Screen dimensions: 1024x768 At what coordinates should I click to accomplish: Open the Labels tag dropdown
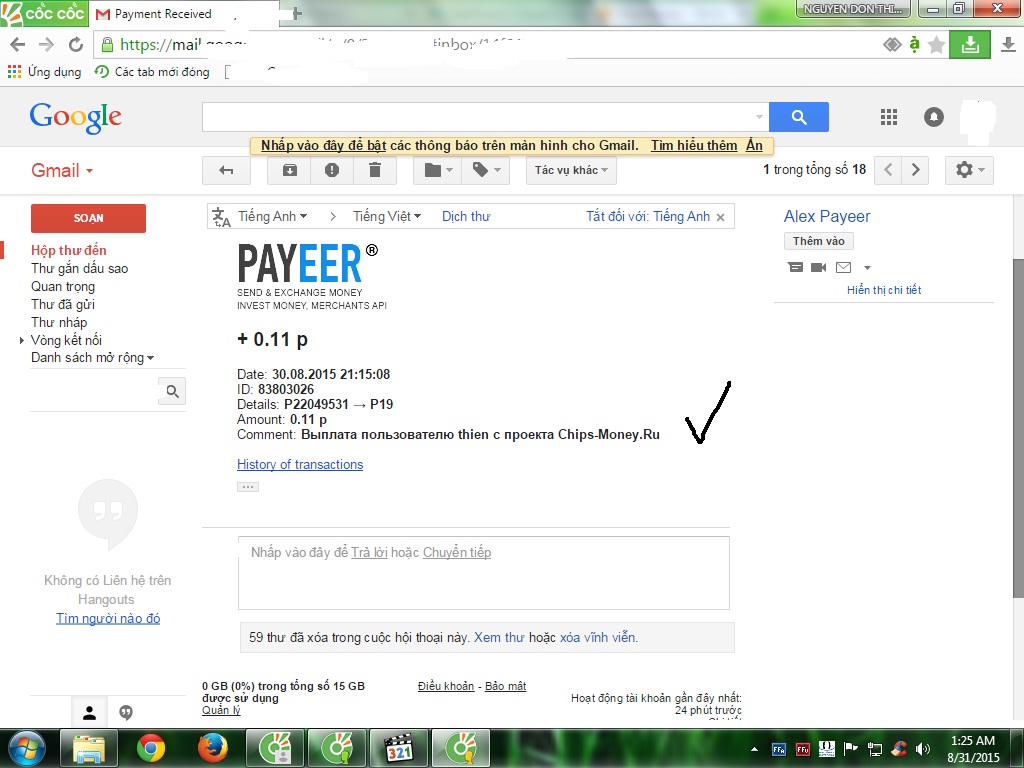[487, 170]
